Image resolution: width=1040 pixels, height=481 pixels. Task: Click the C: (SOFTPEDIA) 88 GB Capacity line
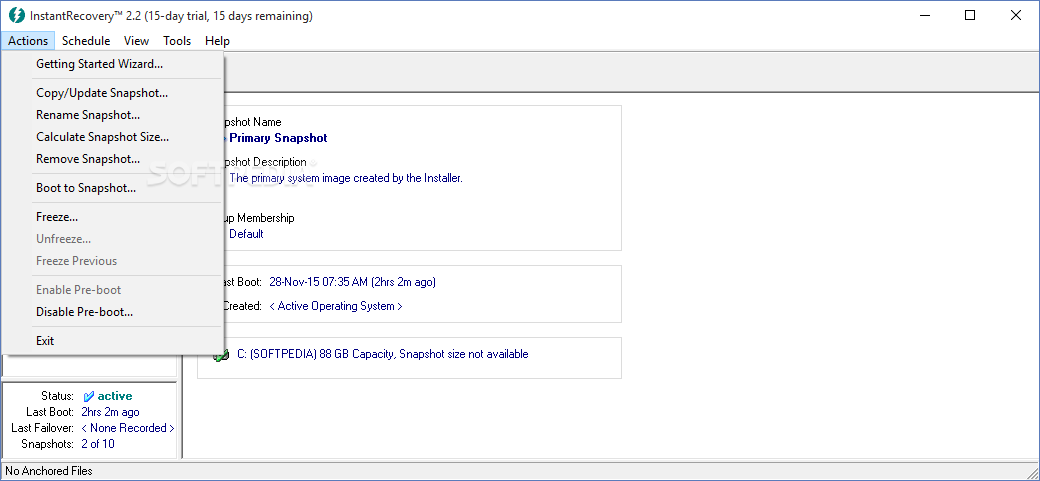[x=383, y=354]
